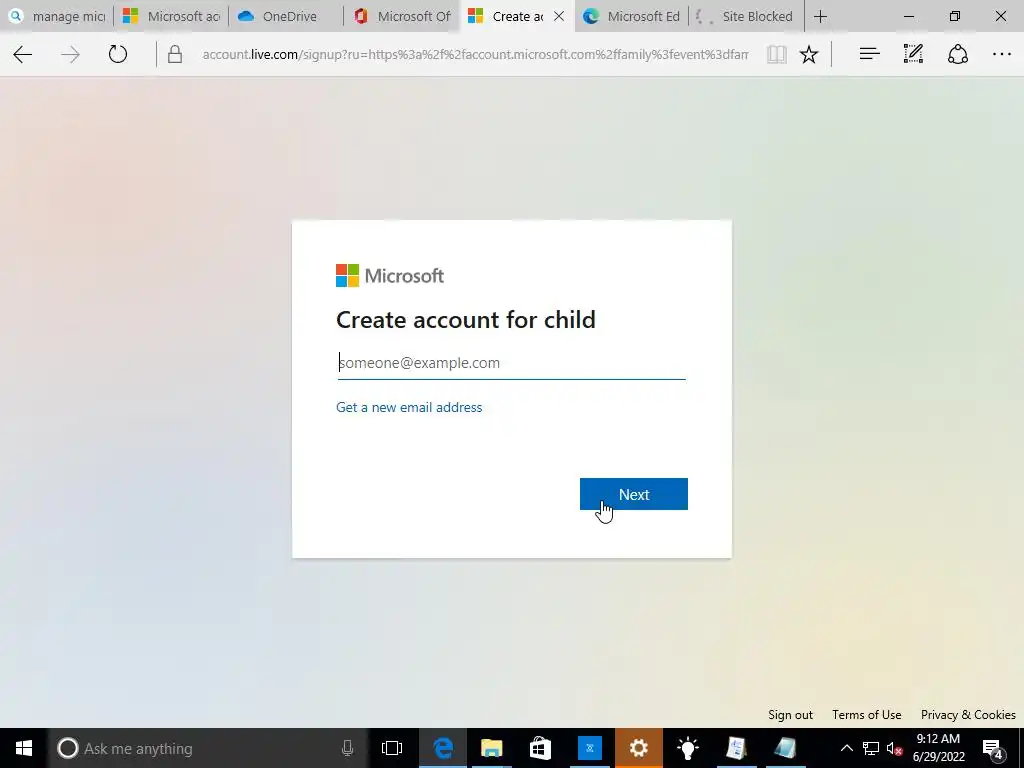Viewport: 1024px width, 768px height.
Task: Click the address bar URL
Action: (475, 54)
